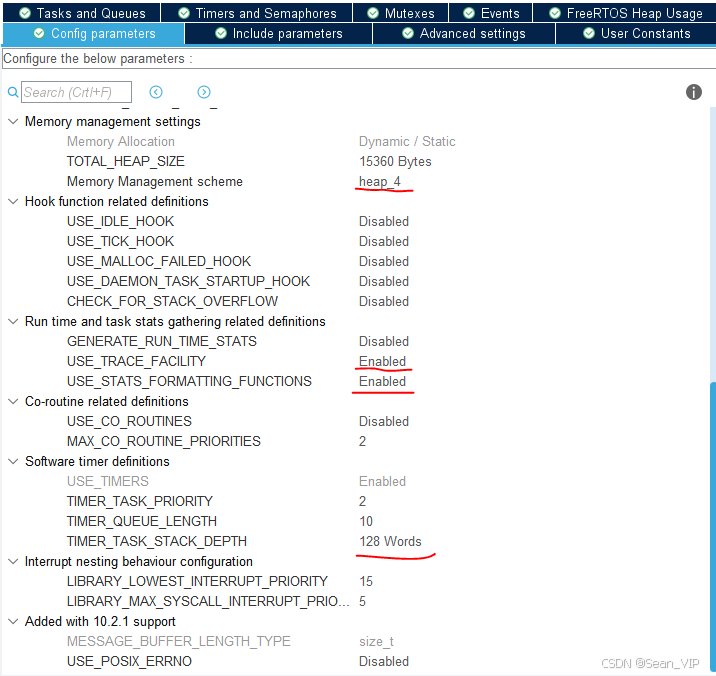The width and height of the screenshot is (716, 676).
Task: Open User Constants tab
Action: (x=637, y=34)
